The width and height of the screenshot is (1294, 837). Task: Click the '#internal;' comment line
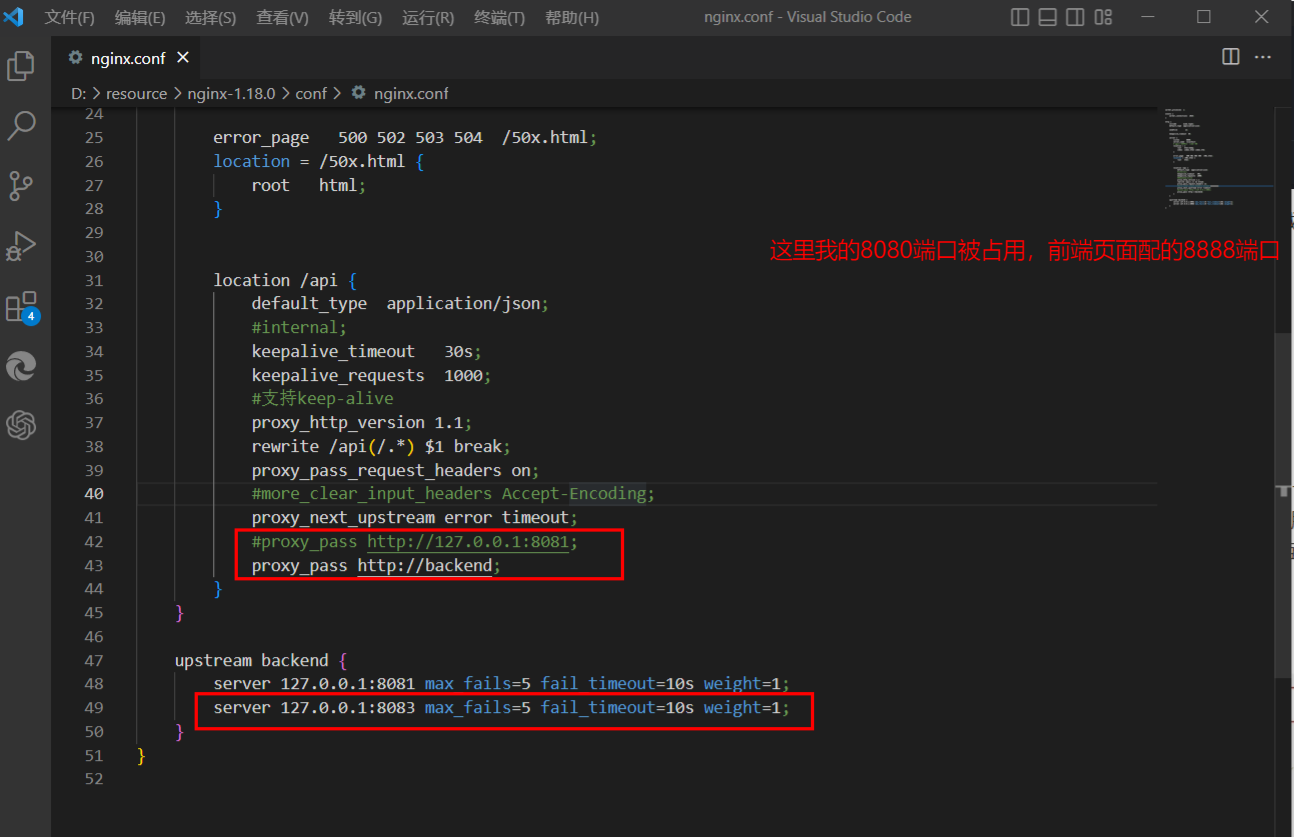tap(299, 327)
